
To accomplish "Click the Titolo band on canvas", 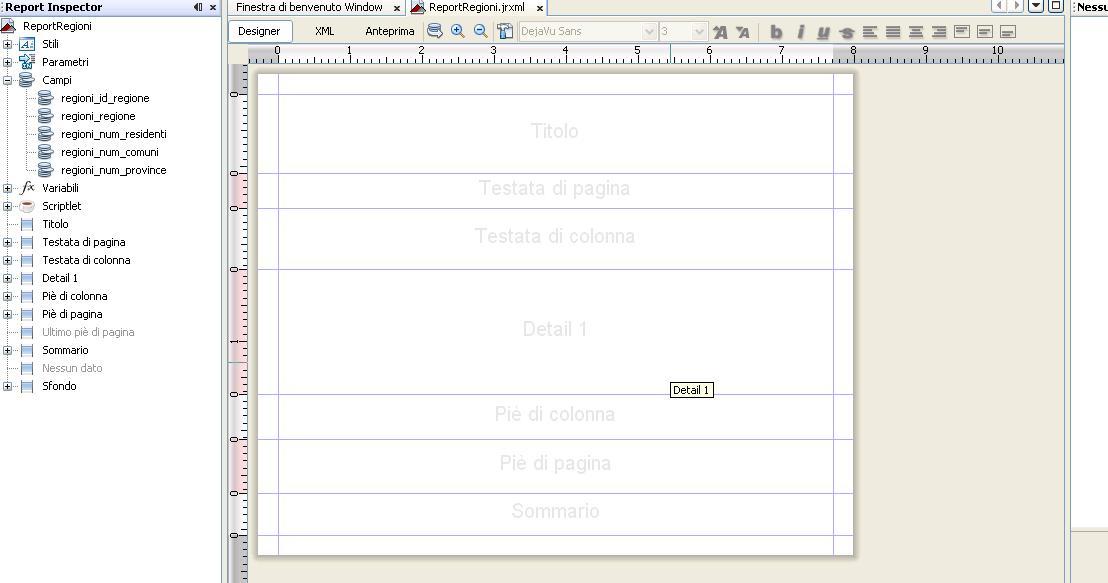I will tap(555, 134).
